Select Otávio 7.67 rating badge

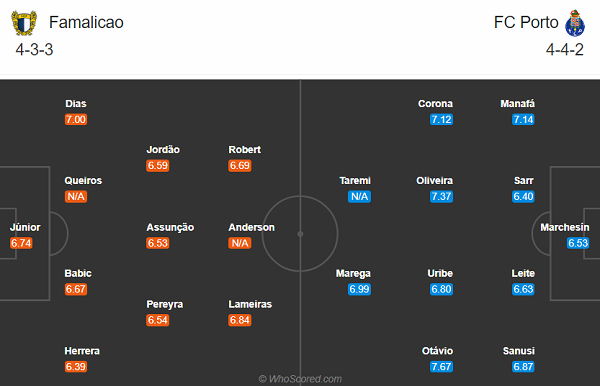pyautogui.click(x=441, y=366)
